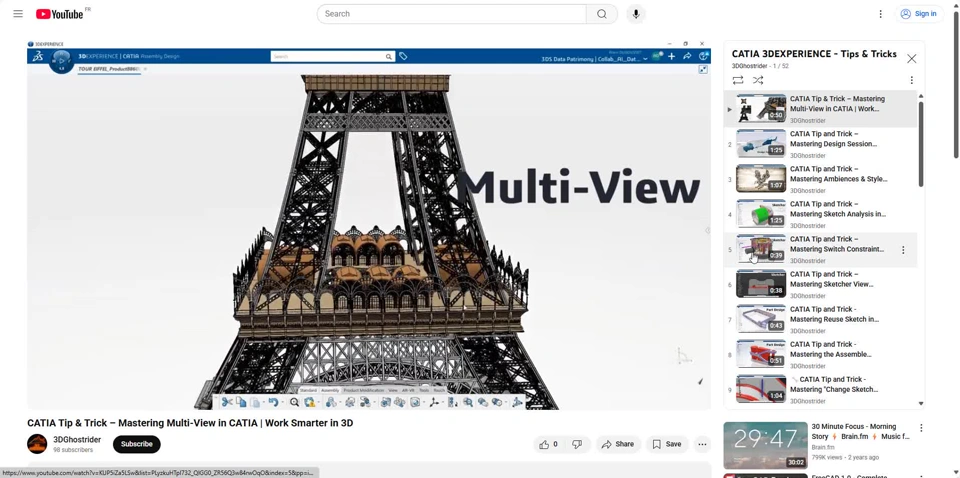Click the Sign in button
The height and width of the screenshot is (478, 960).
[919, 14]
